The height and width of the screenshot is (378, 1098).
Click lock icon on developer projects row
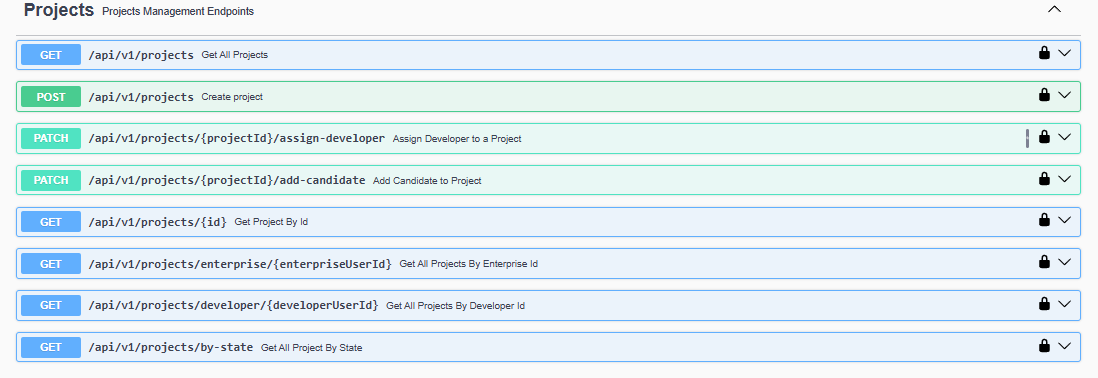coord(1044,304)
